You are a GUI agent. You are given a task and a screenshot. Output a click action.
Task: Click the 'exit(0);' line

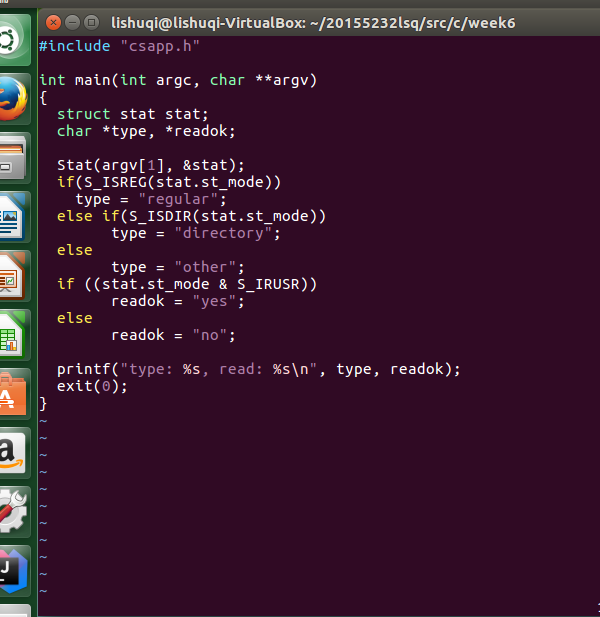[x=92, y=386]
